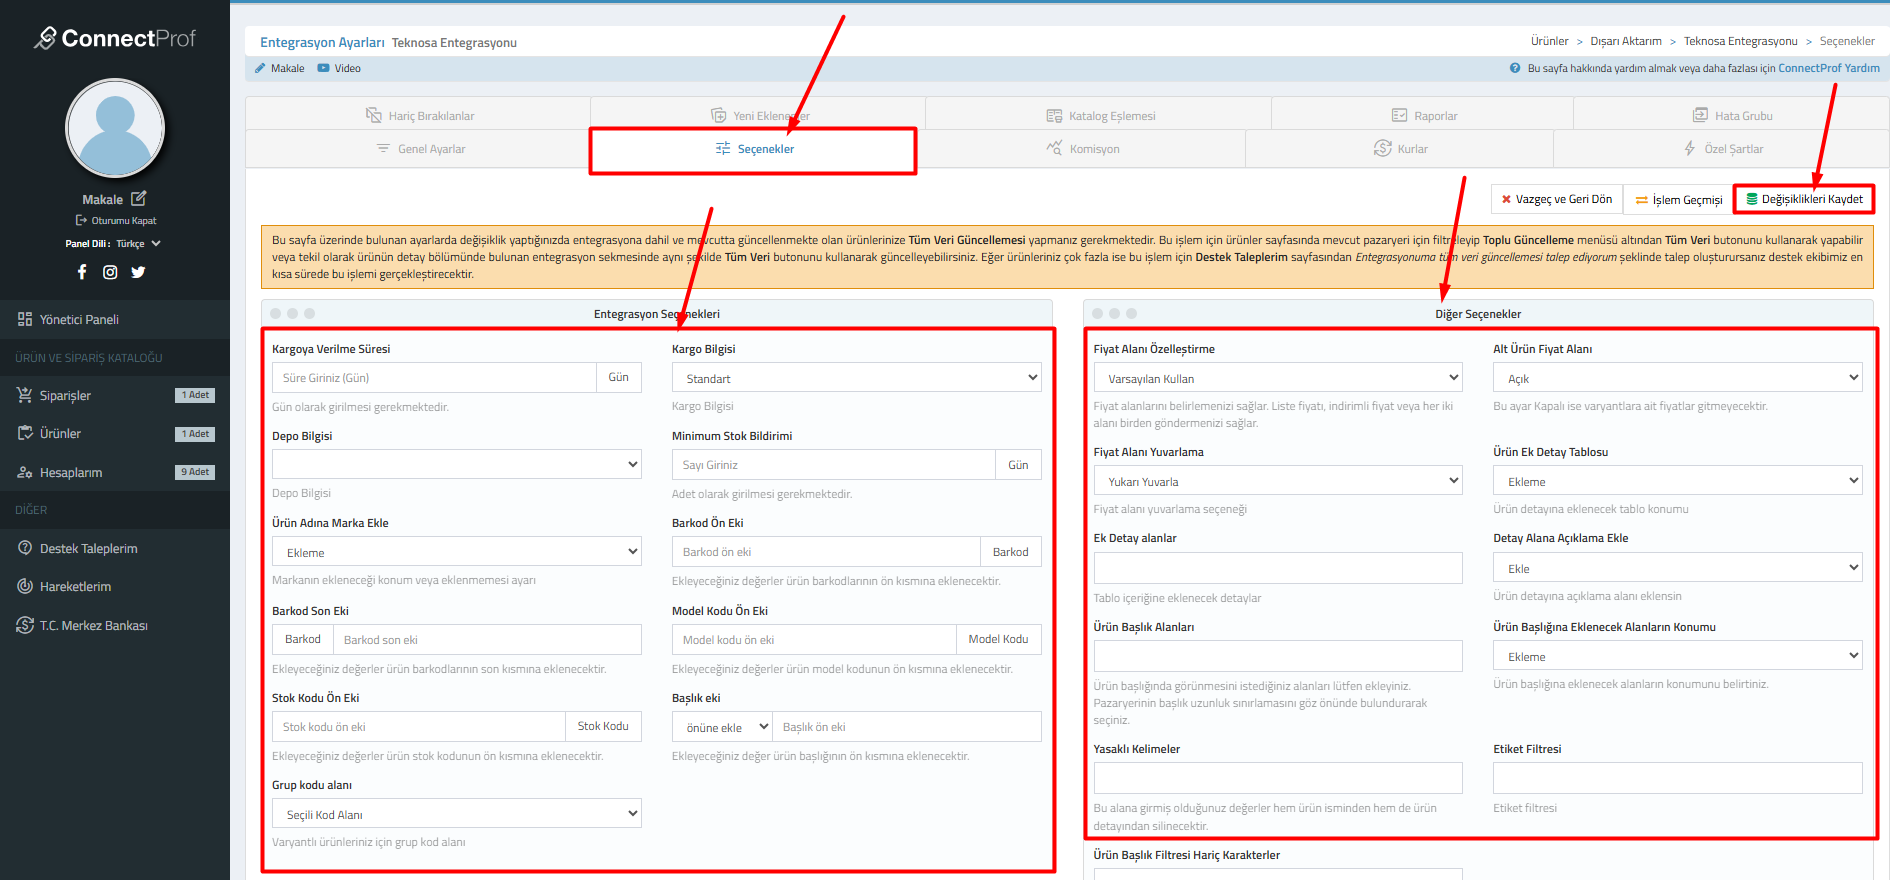Screen dimensions: 1890x880
Task: Open T.C. Merkez Bankası in sidebar
Action: coord(93,626)
